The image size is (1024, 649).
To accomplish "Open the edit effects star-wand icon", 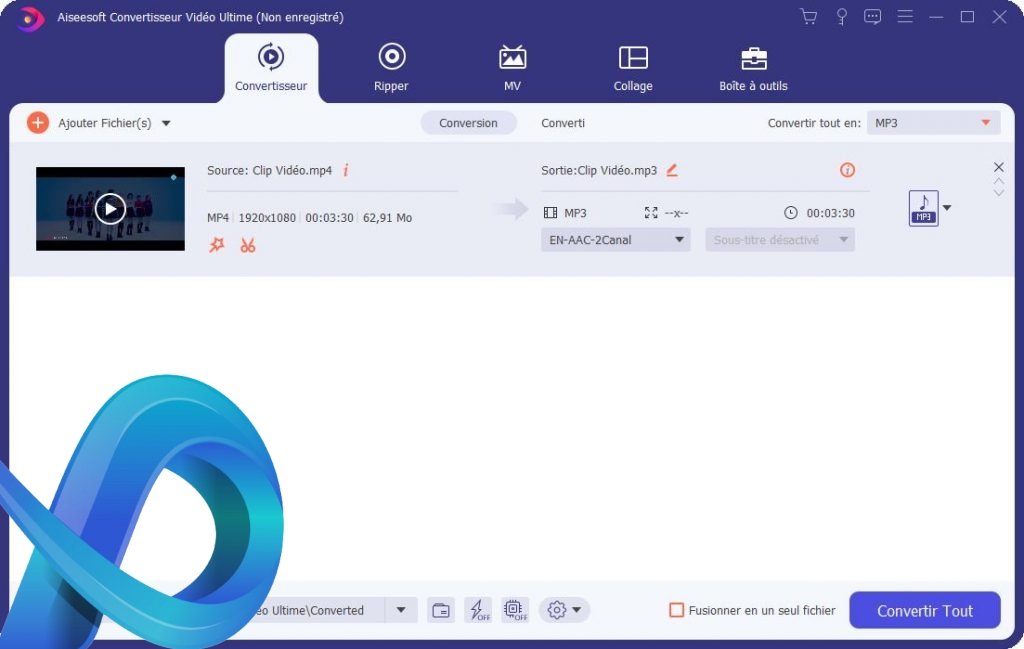I will 217,245.
